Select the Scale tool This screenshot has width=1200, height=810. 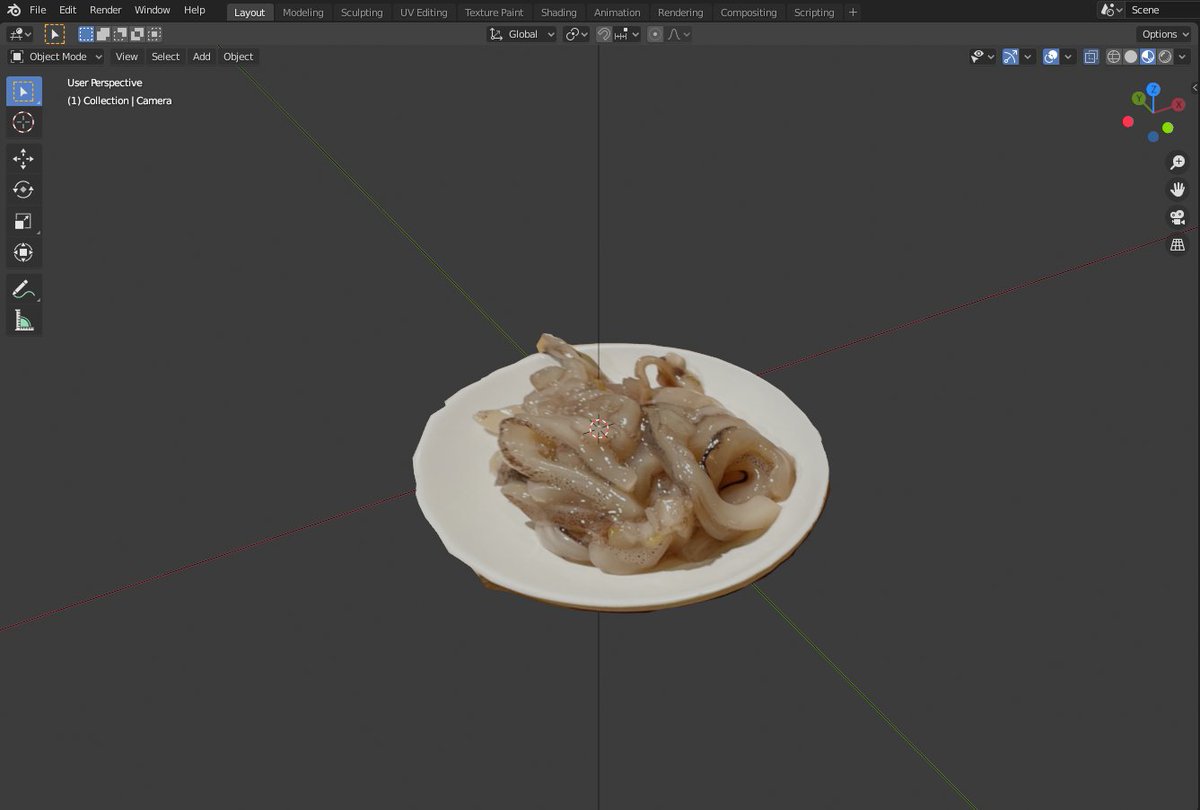click(x=24, y=221)
